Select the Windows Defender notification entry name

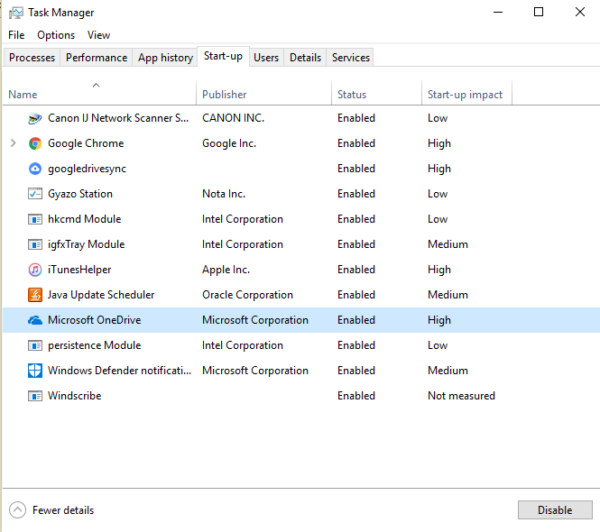[x=119, y=370]
